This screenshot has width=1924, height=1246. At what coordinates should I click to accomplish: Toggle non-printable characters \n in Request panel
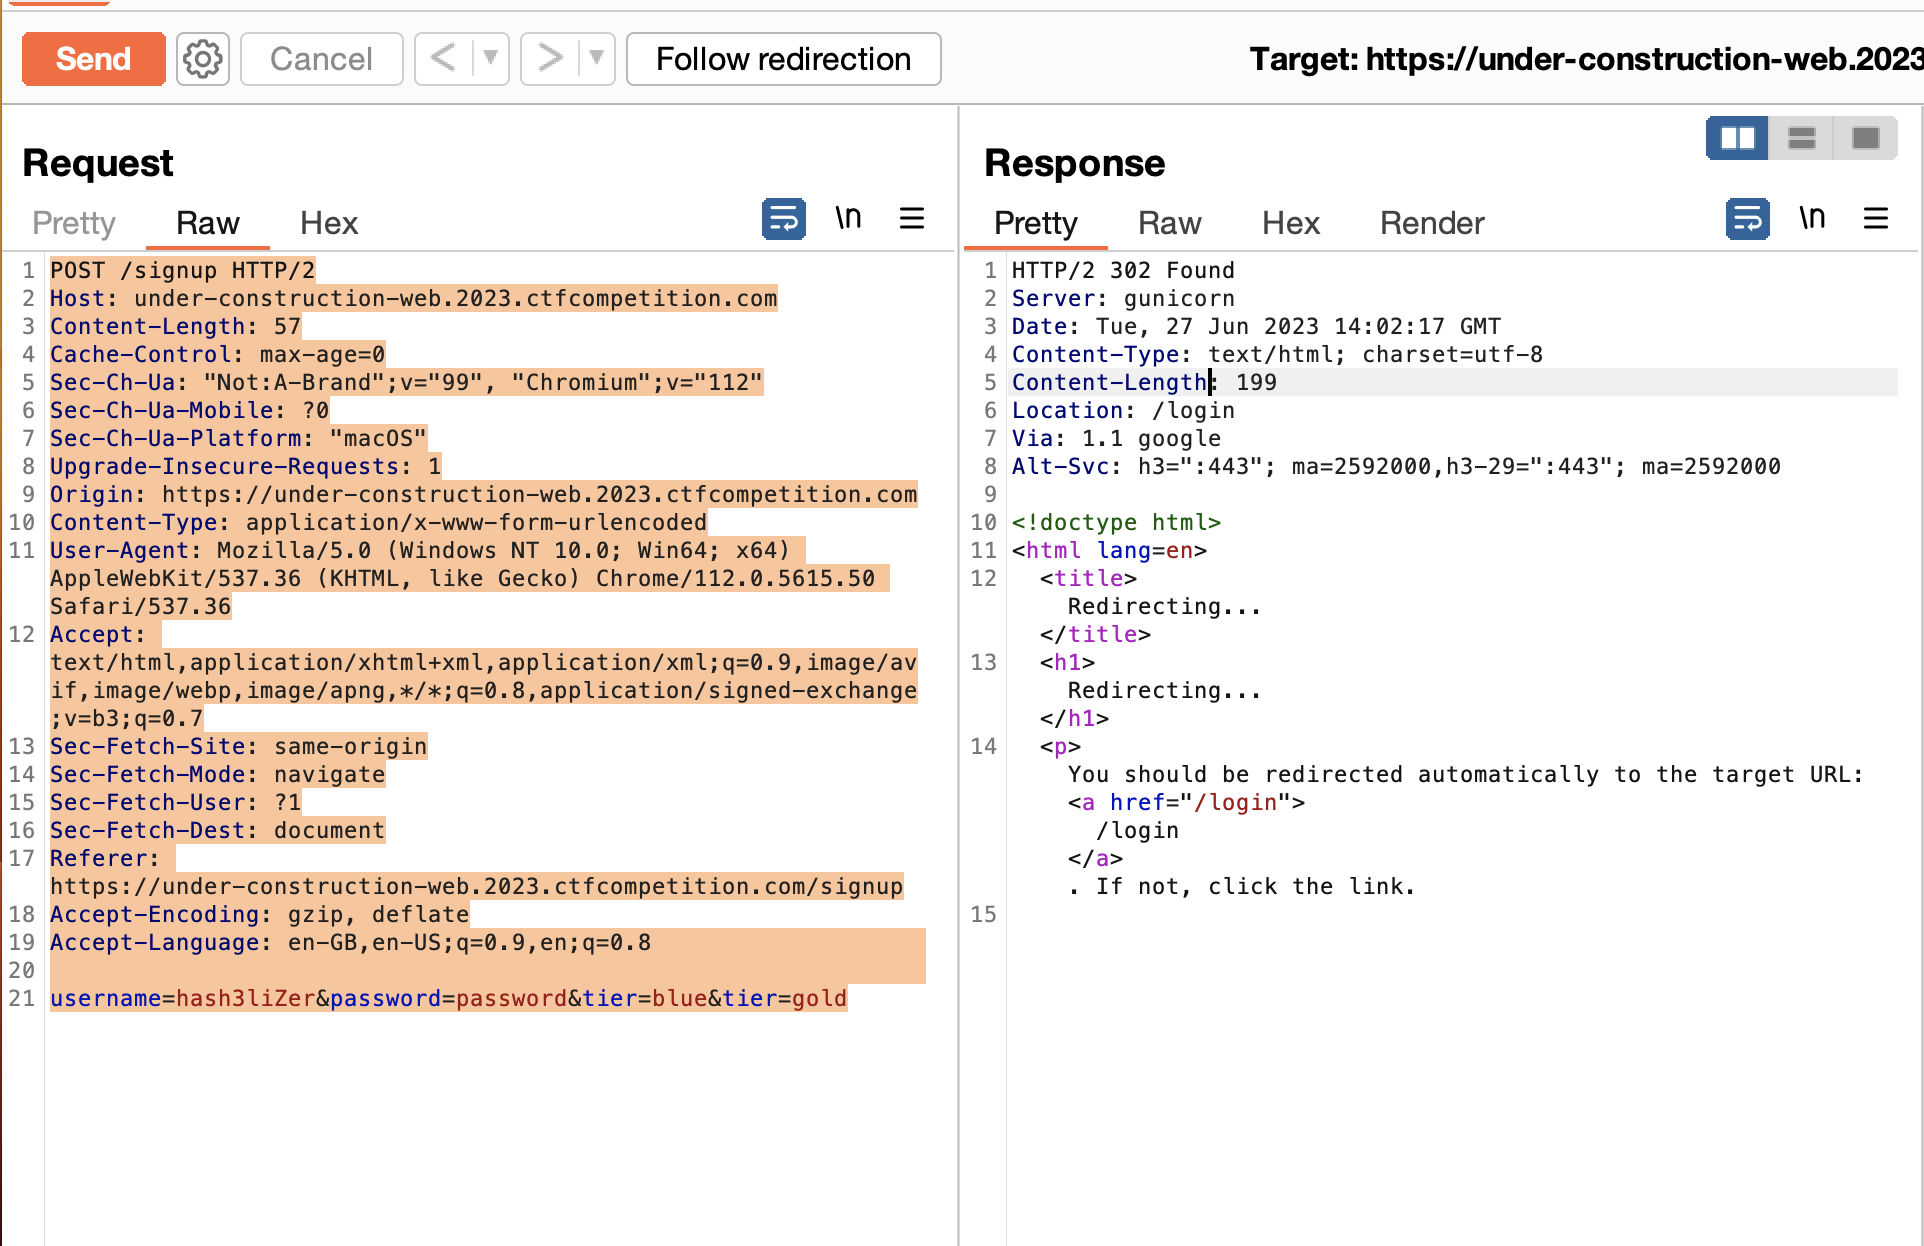(848, 218)
